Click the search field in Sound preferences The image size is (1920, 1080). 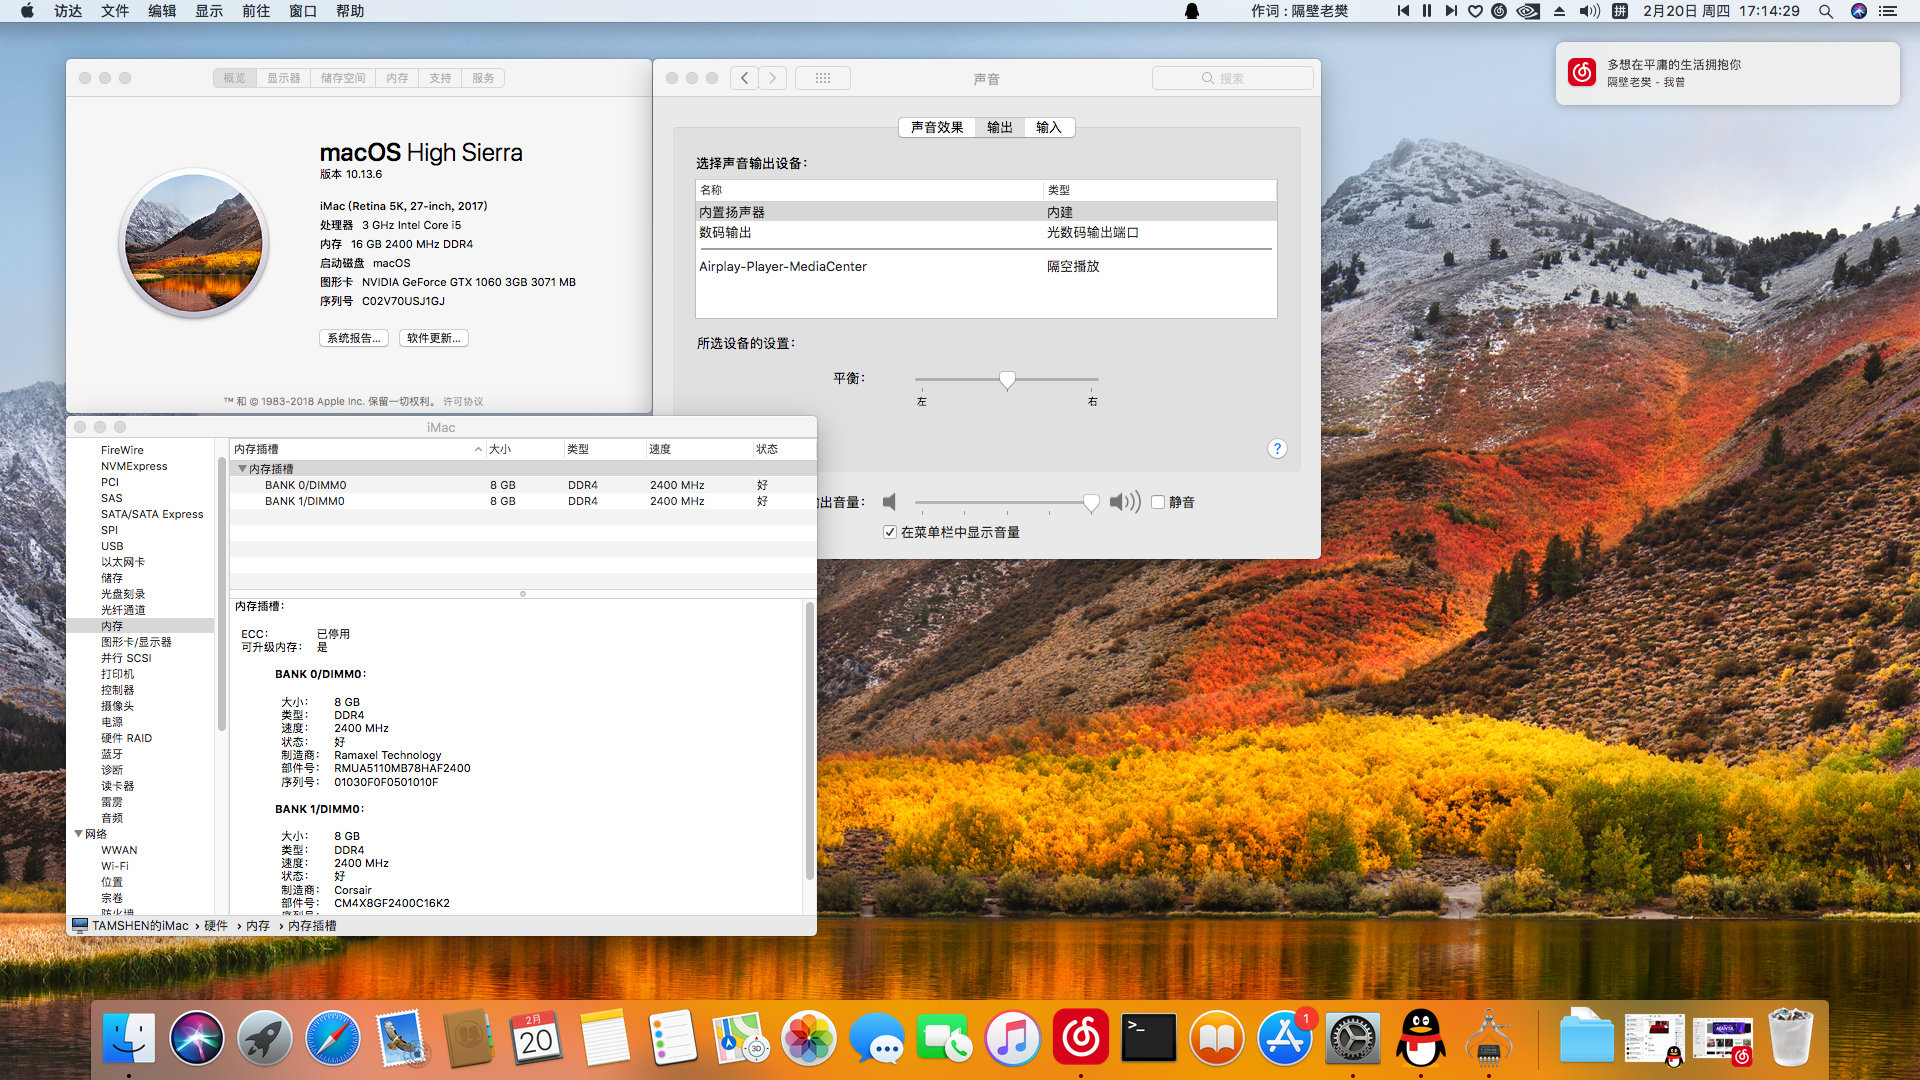1232,78
